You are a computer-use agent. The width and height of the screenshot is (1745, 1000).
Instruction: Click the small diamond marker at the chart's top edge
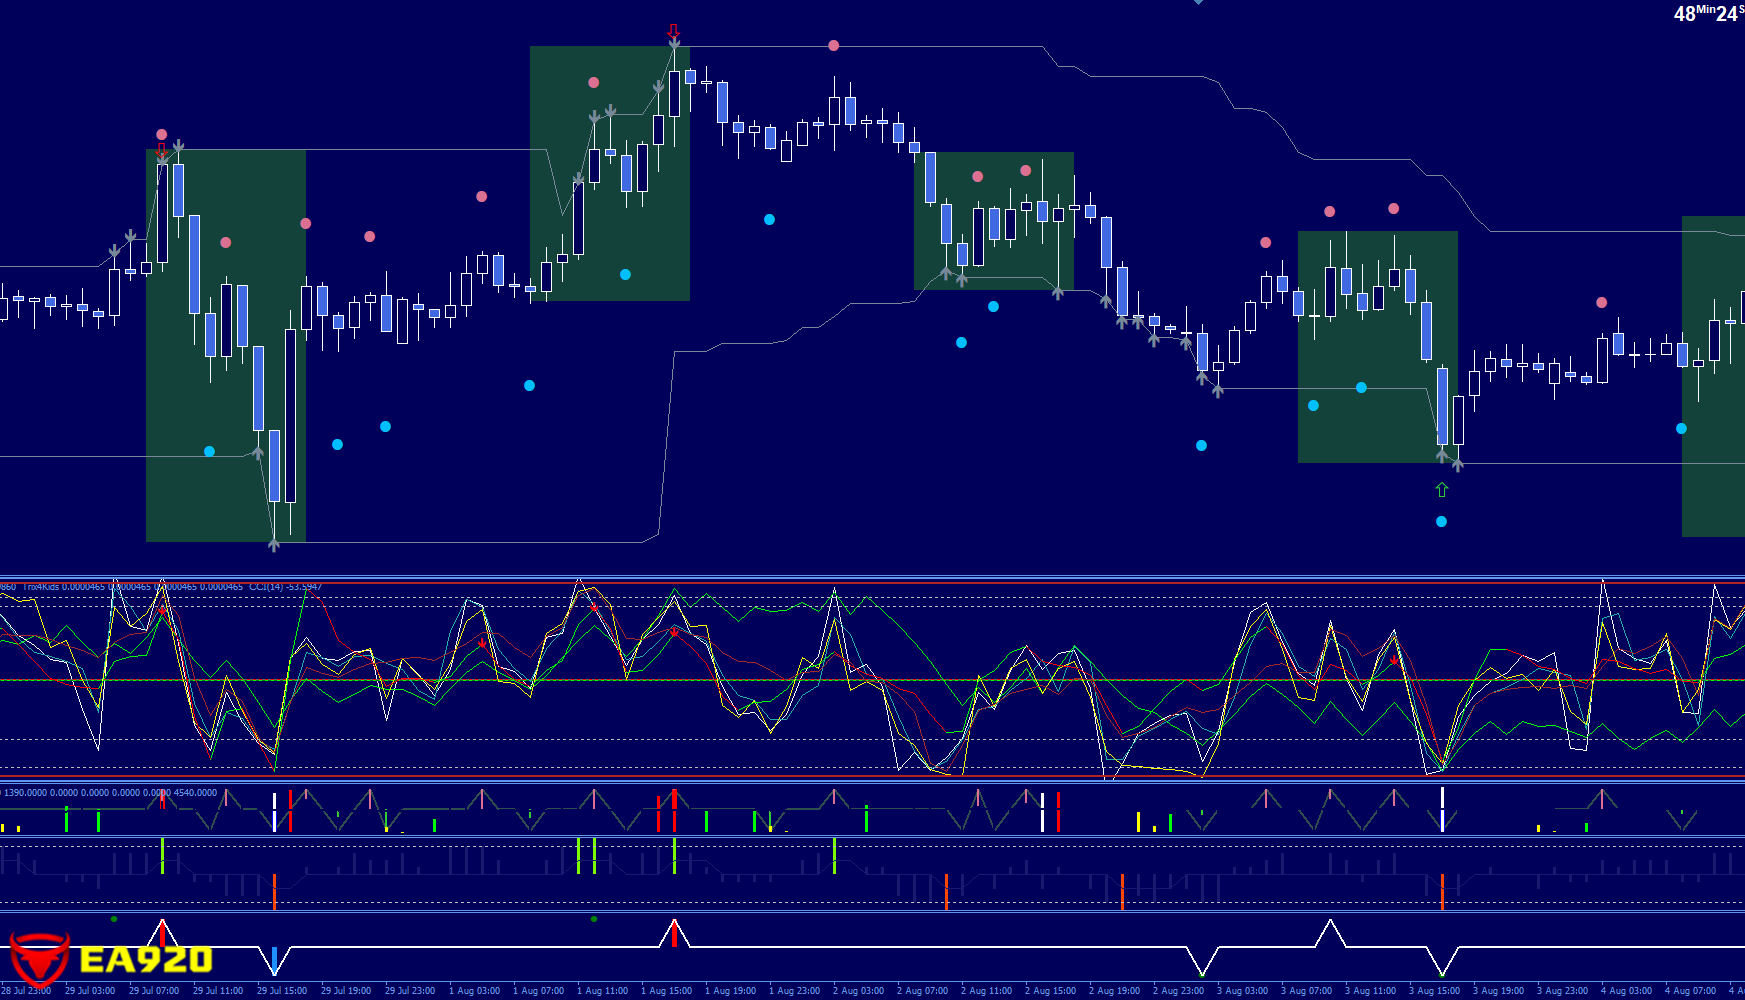coord(1198,2)
